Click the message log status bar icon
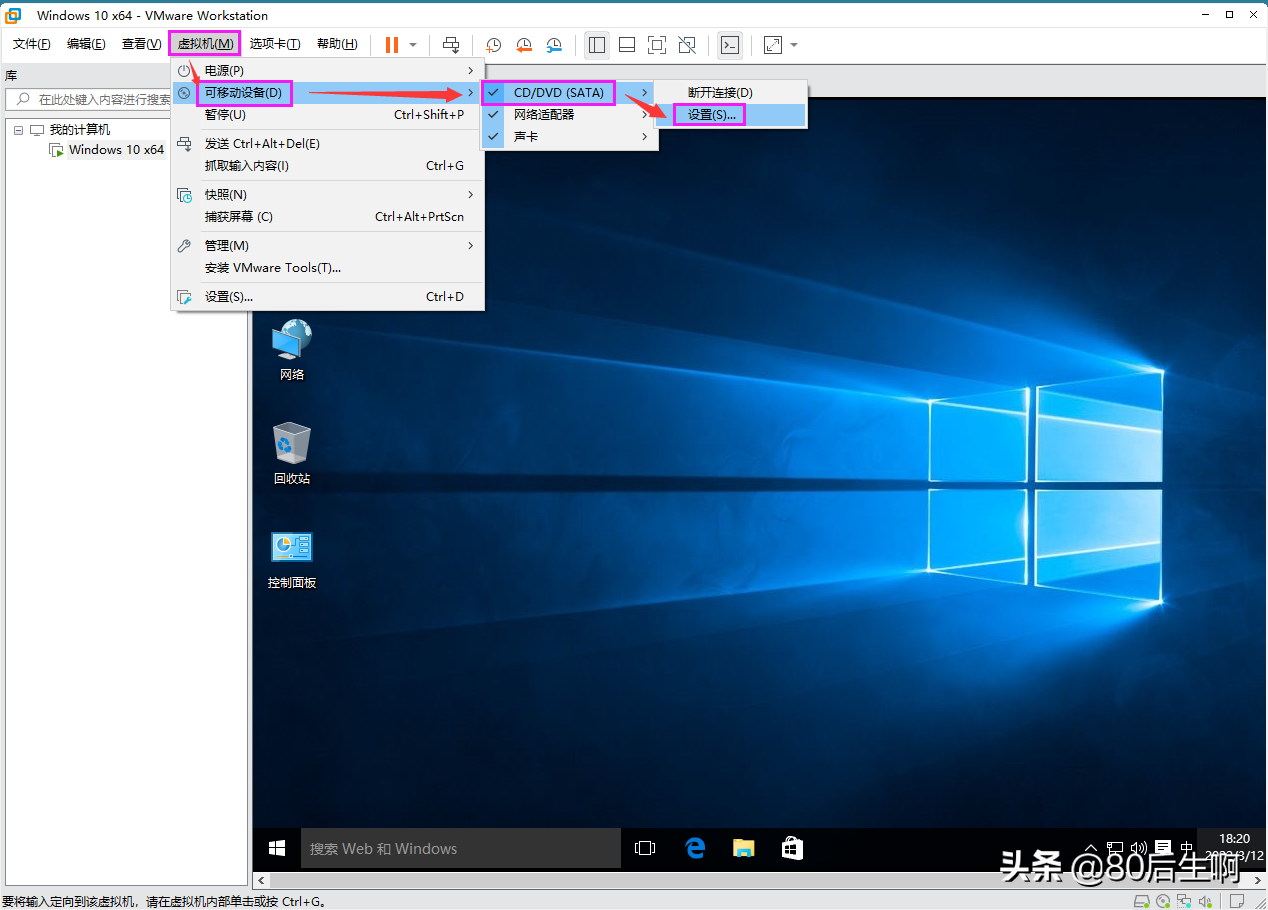Image resolution: width=1268 pixels, height=910 pixels. [x=1238, y=900]
